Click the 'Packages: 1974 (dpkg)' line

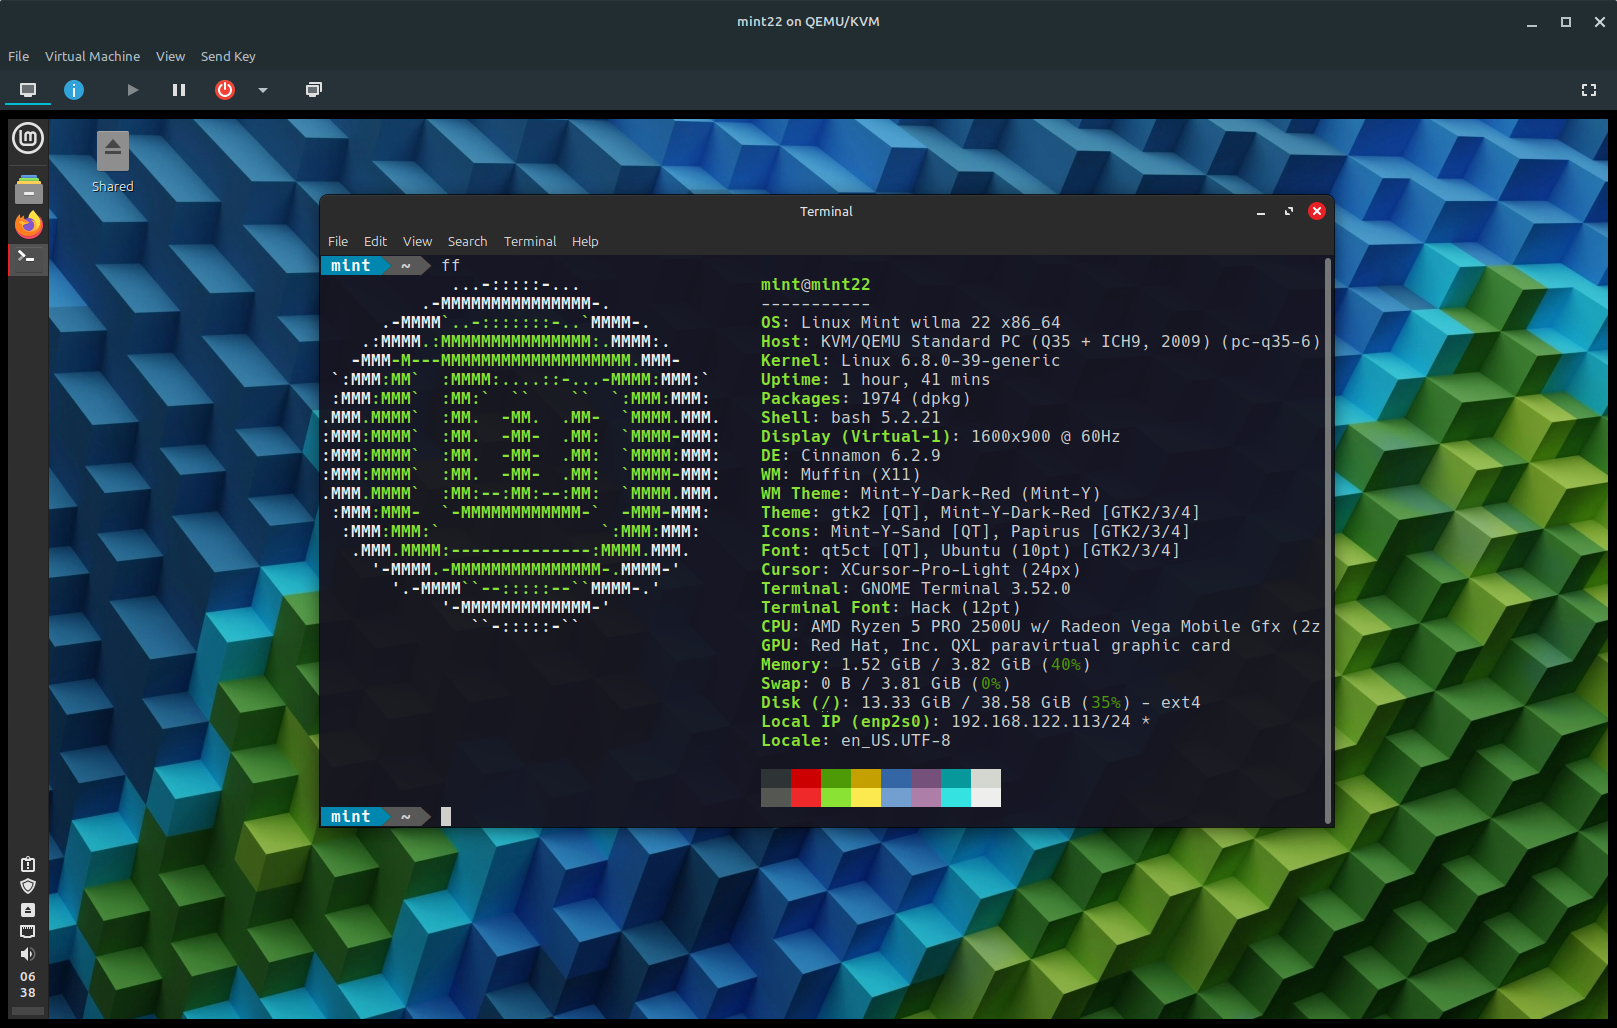click(866, 399)
